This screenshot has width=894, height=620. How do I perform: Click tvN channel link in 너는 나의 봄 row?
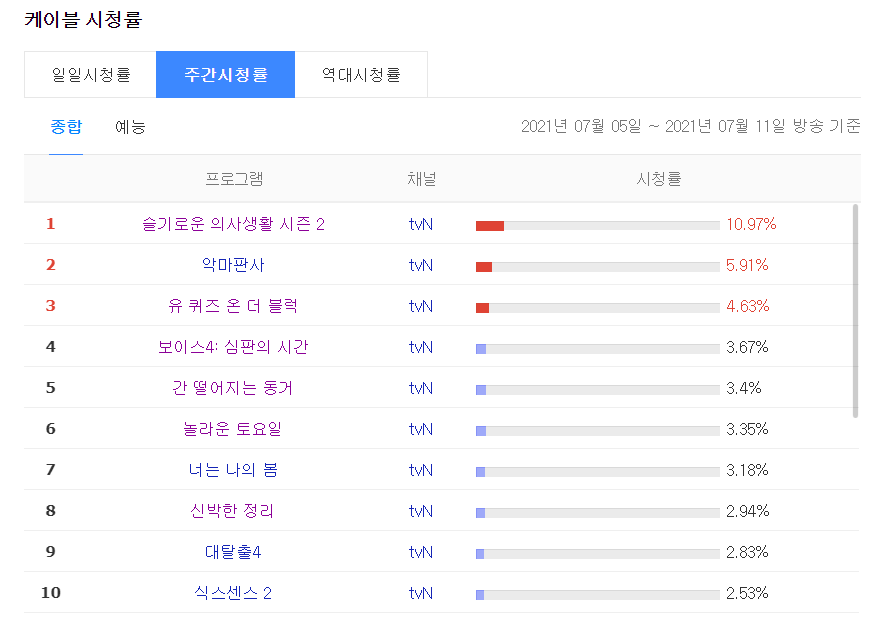[421, 471]
